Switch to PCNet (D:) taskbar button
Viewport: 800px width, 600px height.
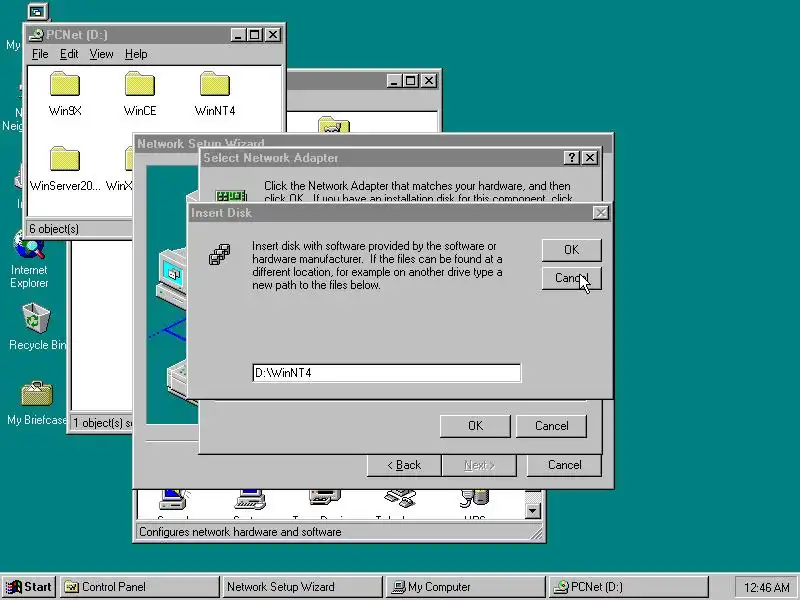click(628, 587)
